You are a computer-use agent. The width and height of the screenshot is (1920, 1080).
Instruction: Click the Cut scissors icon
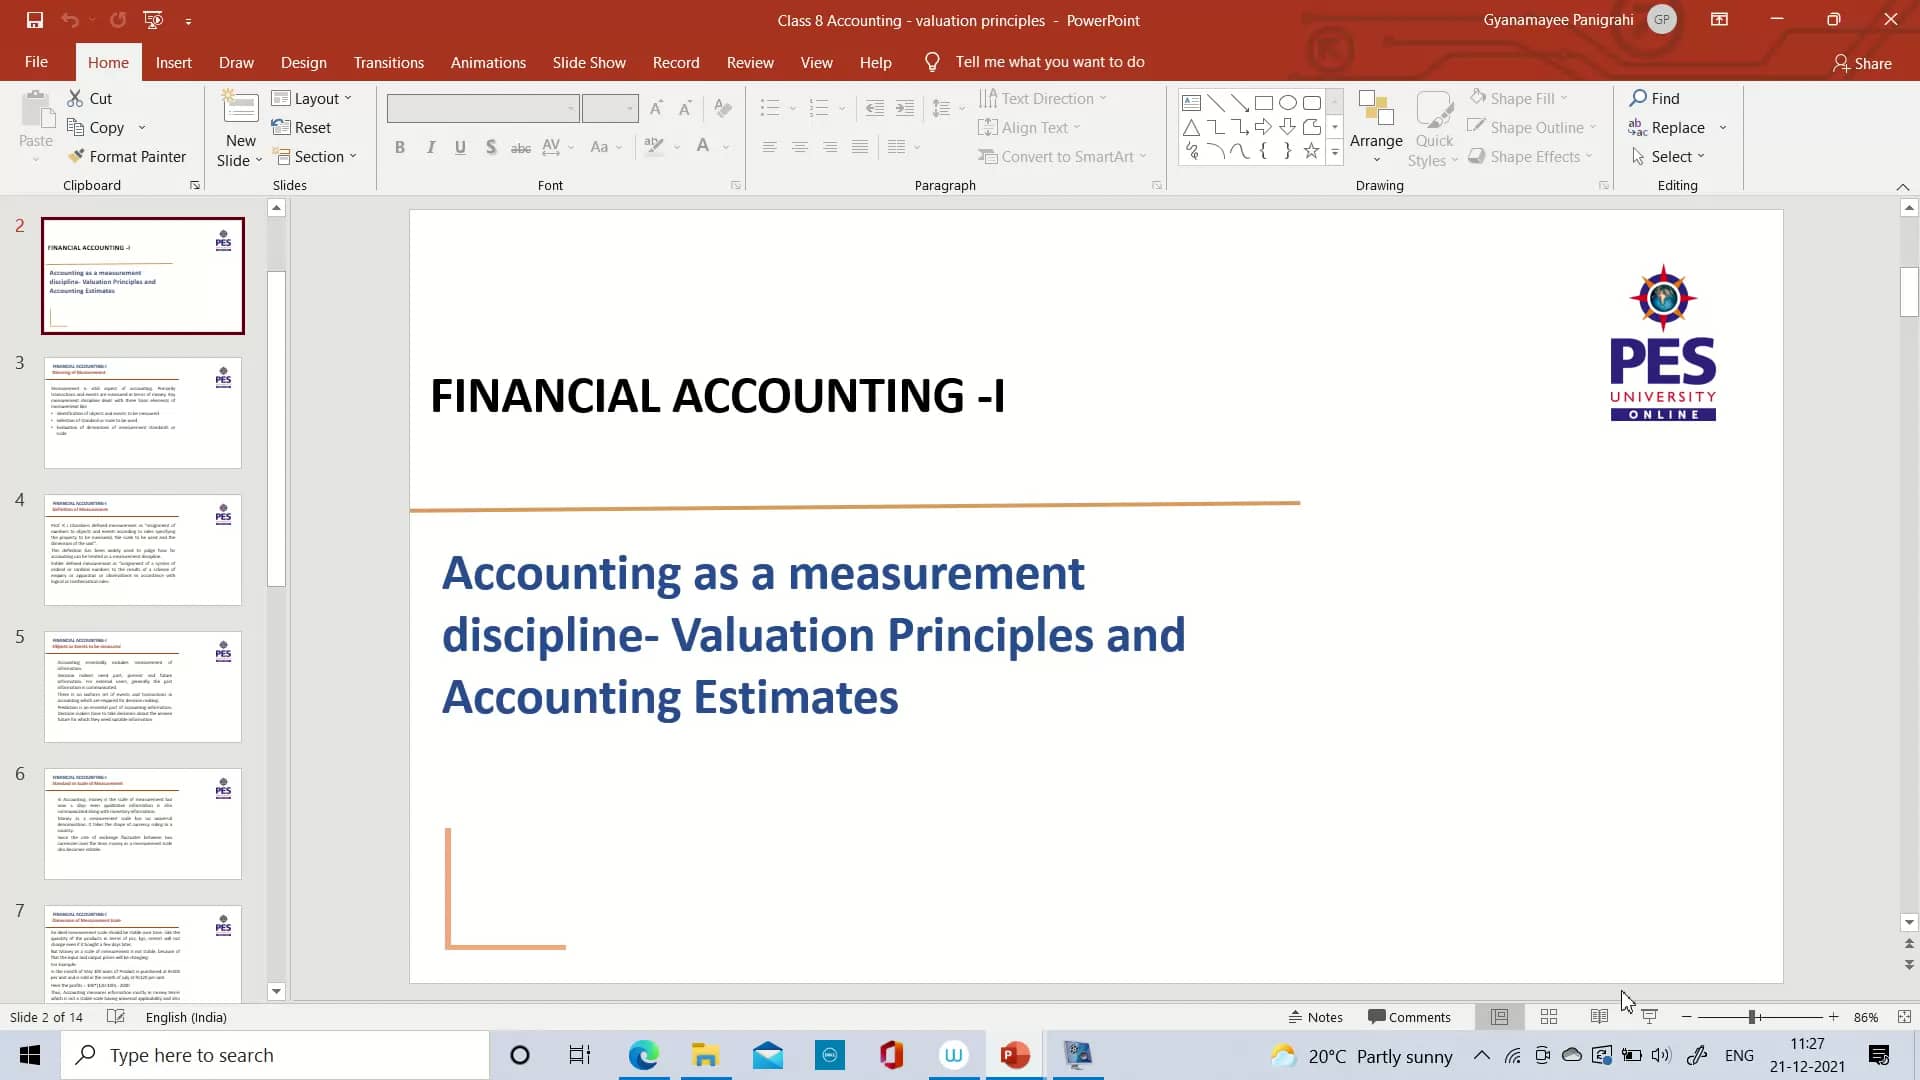[x=75, y=98]
